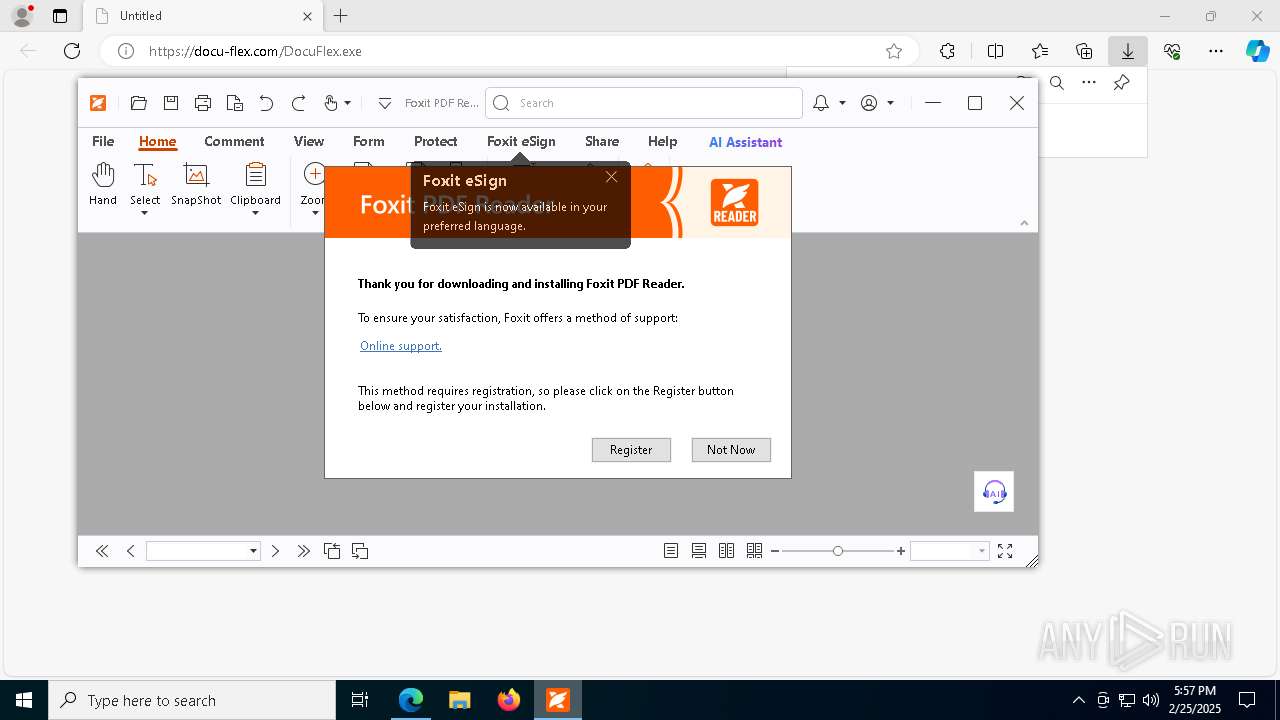Dismiss dialog with Not Now
Viewport: 1280px width, 720px height.
pyautogui.click(x=731, y=450)
